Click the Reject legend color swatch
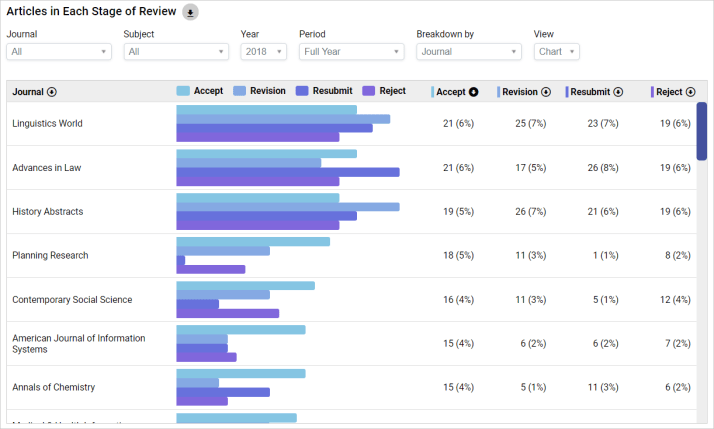 coord(370,91)
